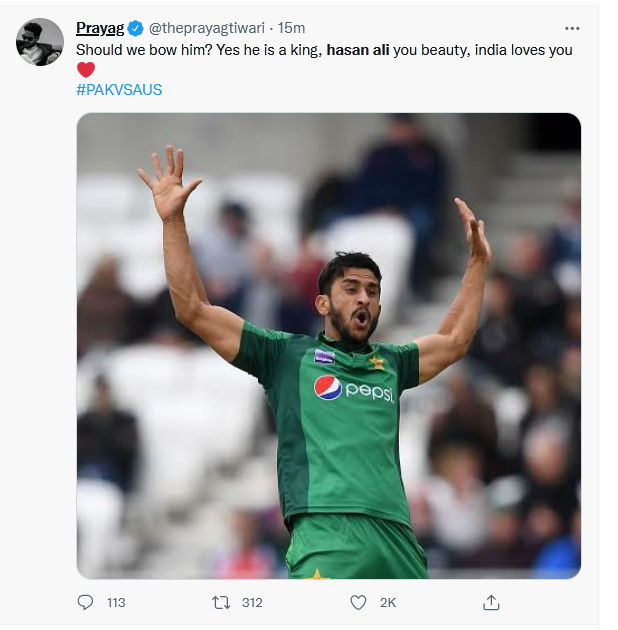618x630 pixels.
Task: Follow the #PAKVSAUS hashtag link
Action: point(119,90)
